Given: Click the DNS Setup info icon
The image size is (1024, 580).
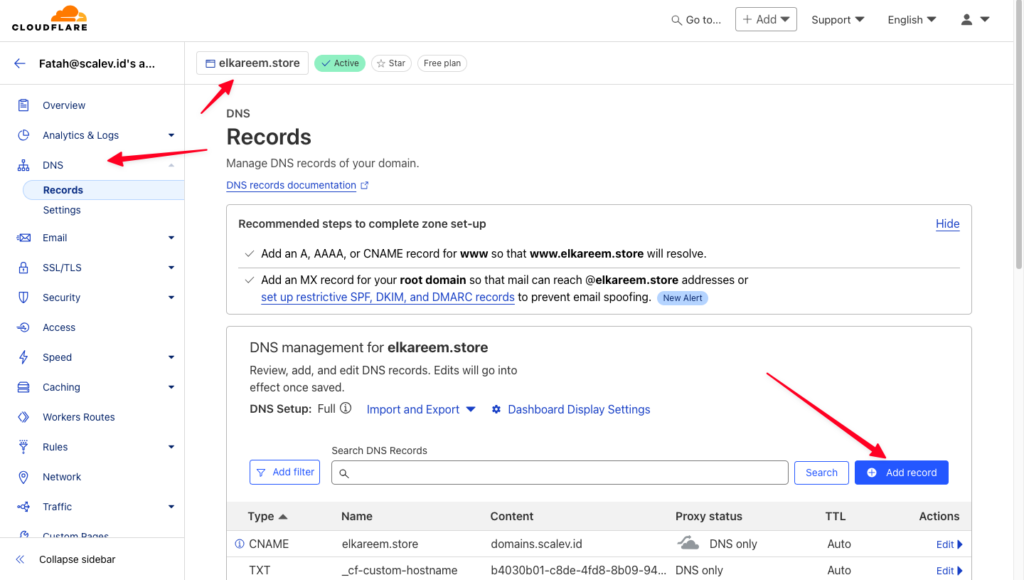Looking at the screenshot, I should tap(345, 408).
